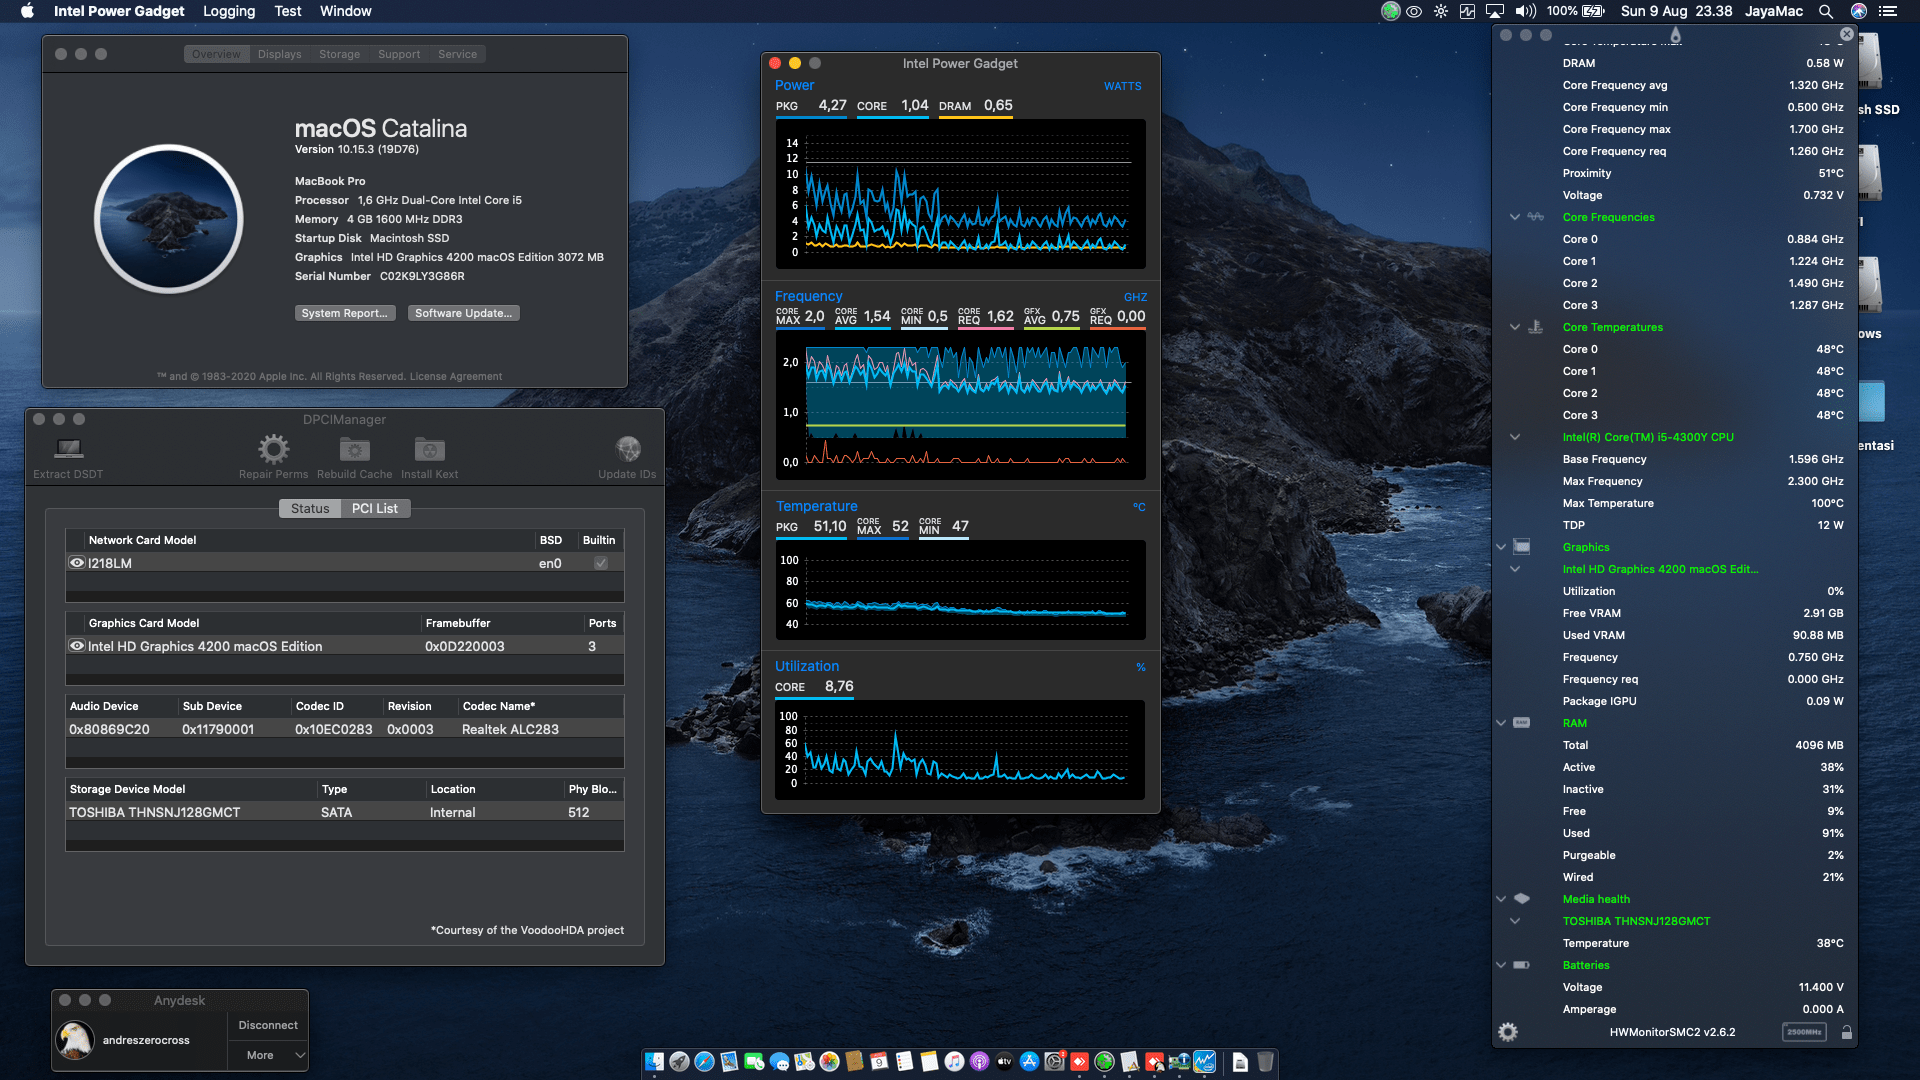Uncheck the Builtin checkbox for en0
Image resolution: width=1920 pixels, height=1080 pixels.
pyautogui.click(x=601, y=562)
